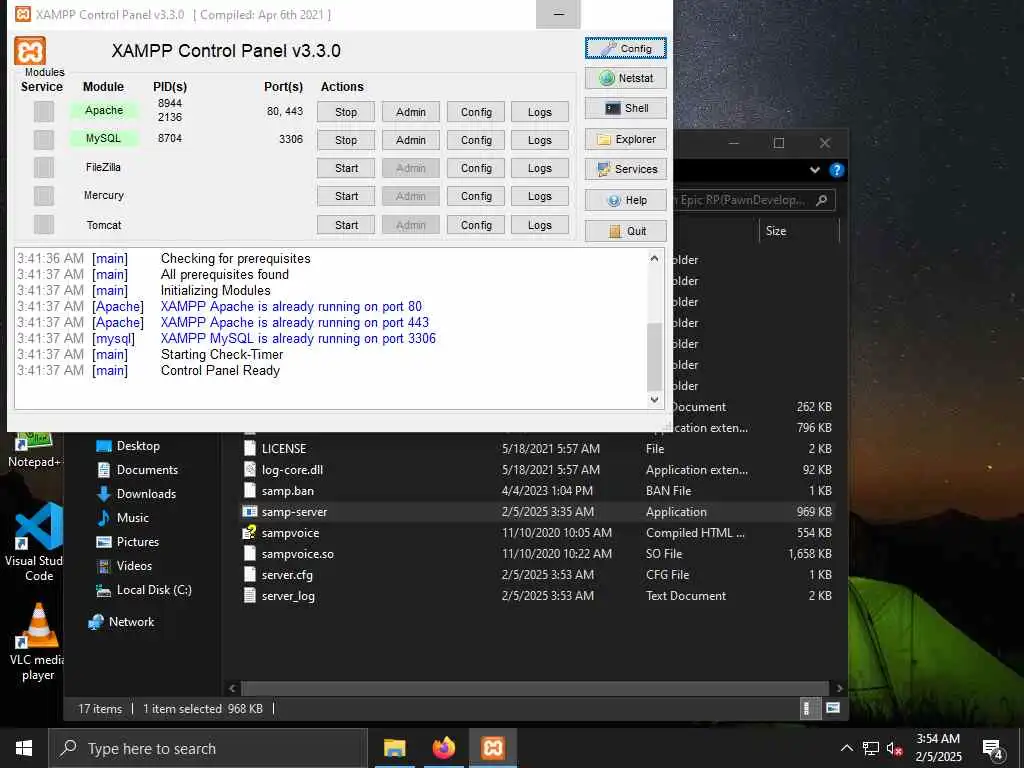Open Music folder in sidebar
This screenshot has width=1024, height=768.
123,518
